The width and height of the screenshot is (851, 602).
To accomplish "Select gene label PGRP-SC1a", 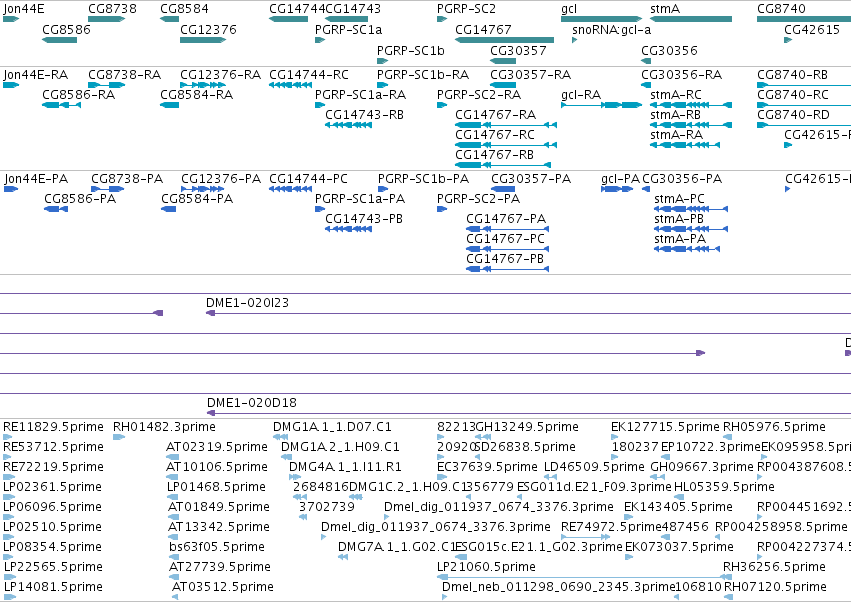I will [x=348, y=29].
